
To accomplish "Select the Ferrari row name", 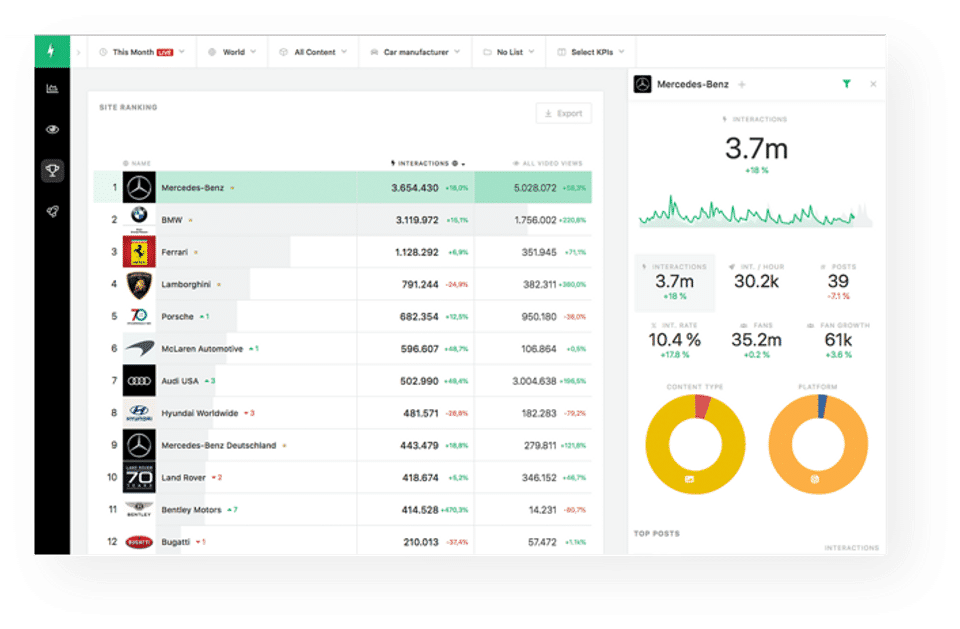I will point(174,252).
